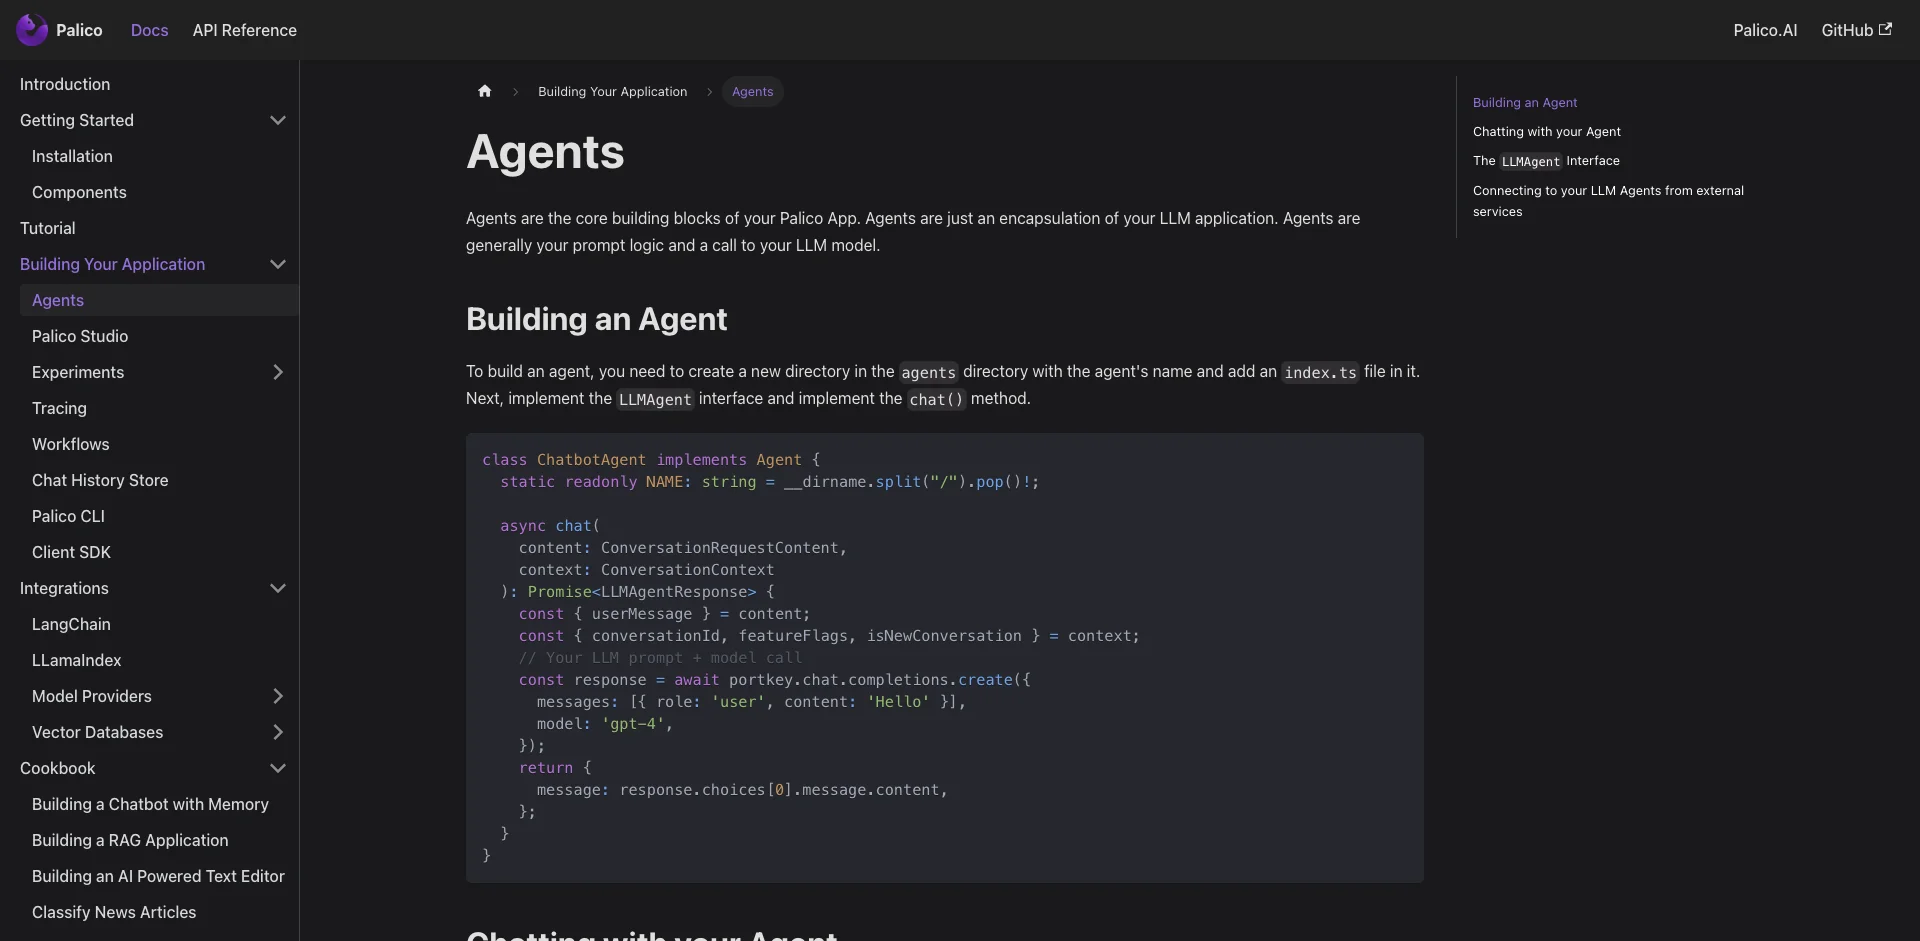1920x941 pixels.
Task: Open the LLamaIndex integration page
Action: (x=76, y=660)
